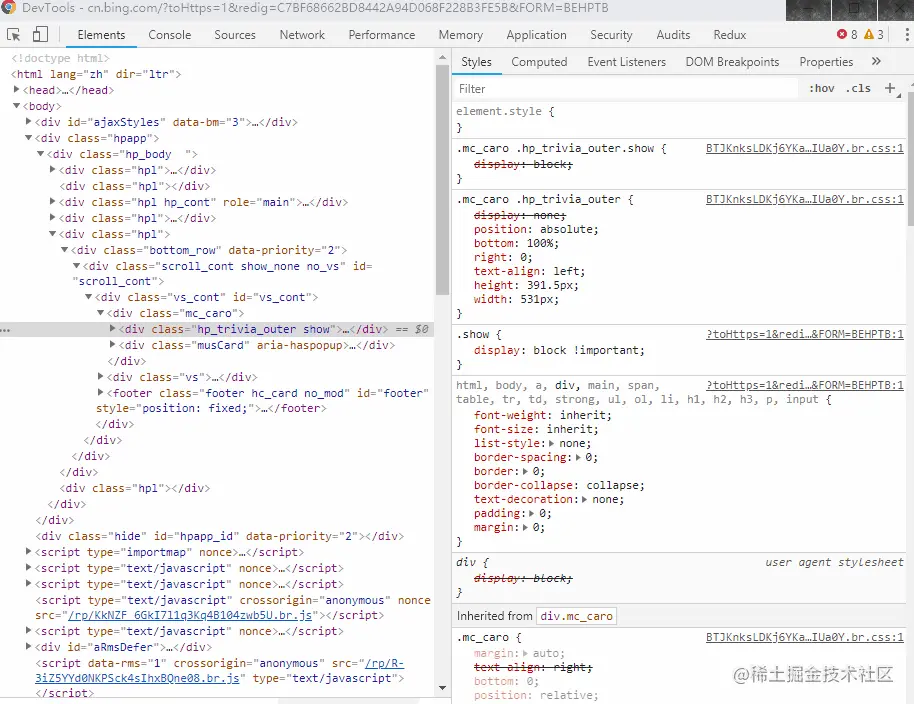
Task: Click the 'position: absolute' declaration
Action: pos(536,230)
